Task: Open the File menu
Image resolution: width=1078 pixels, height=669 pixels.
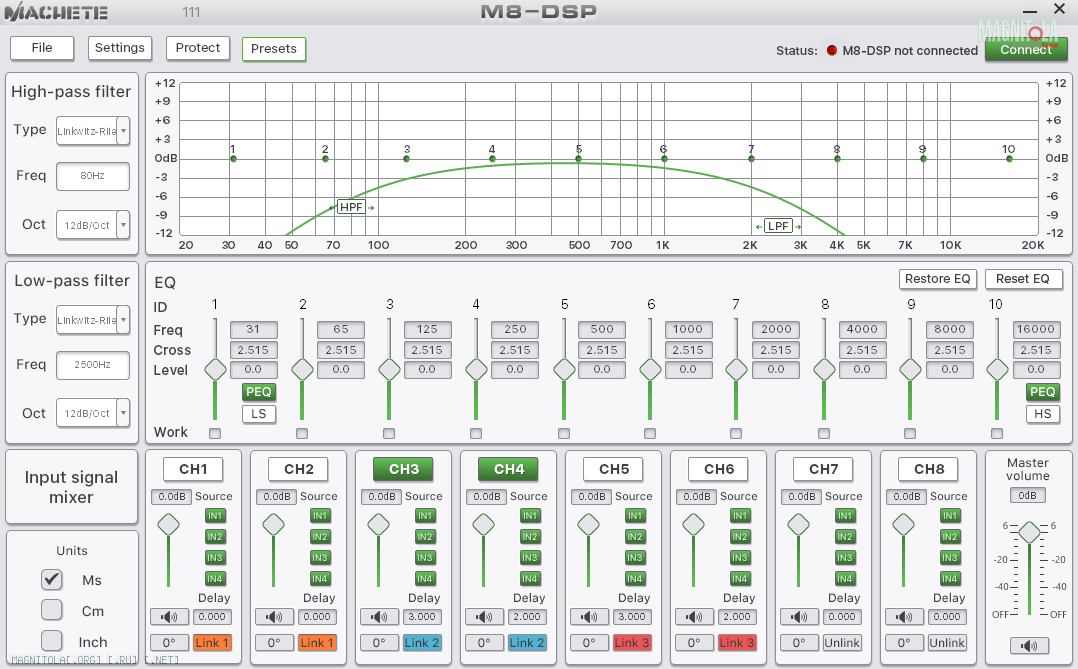Action: (42, 48)
